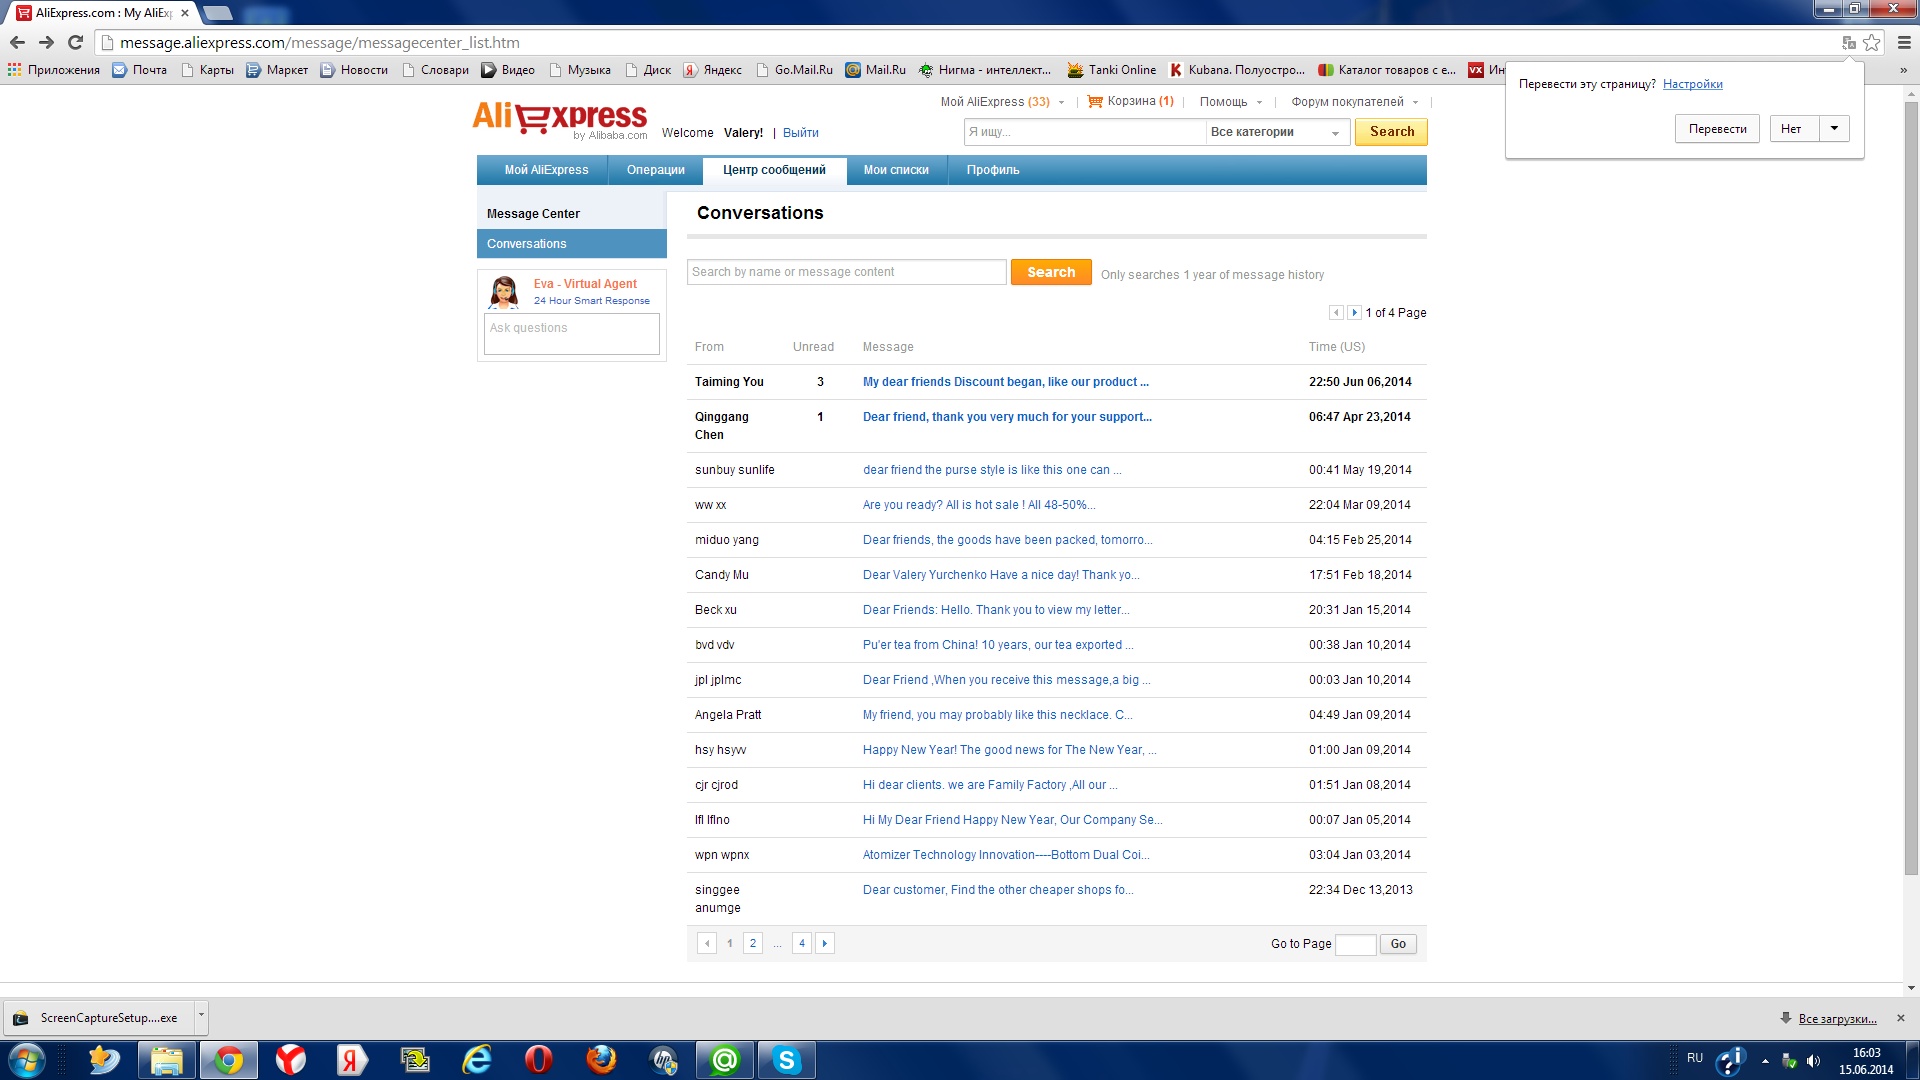1920x1080 pixels.
Task: Go to page 2 of conversations
Action: [753, 943]
